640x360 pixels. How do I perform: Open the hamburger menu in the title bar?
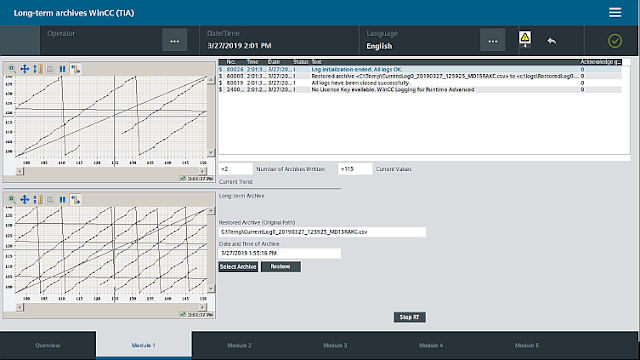pos(615,12)
